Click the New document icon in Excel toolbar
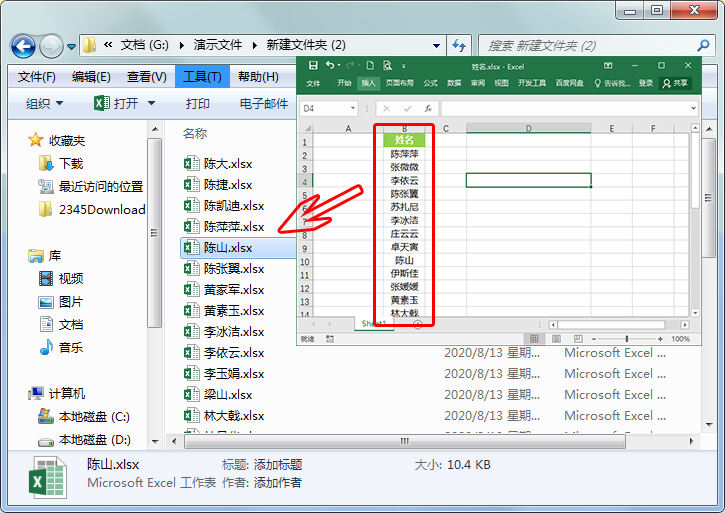The height and width of the screenshot is (513, 725). pyautogui.click(x=370, y=66)
